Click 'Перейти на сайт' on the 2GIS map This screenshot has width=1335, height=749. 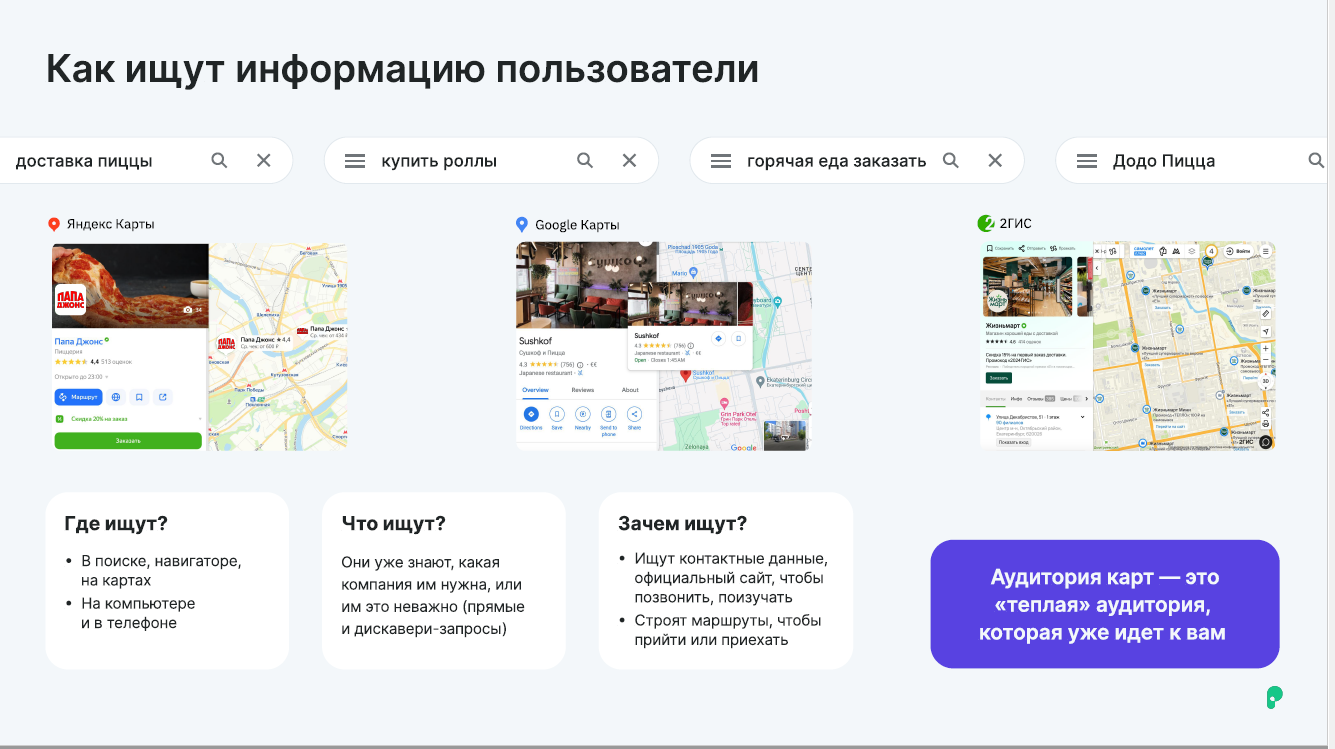click(1170, 427)
